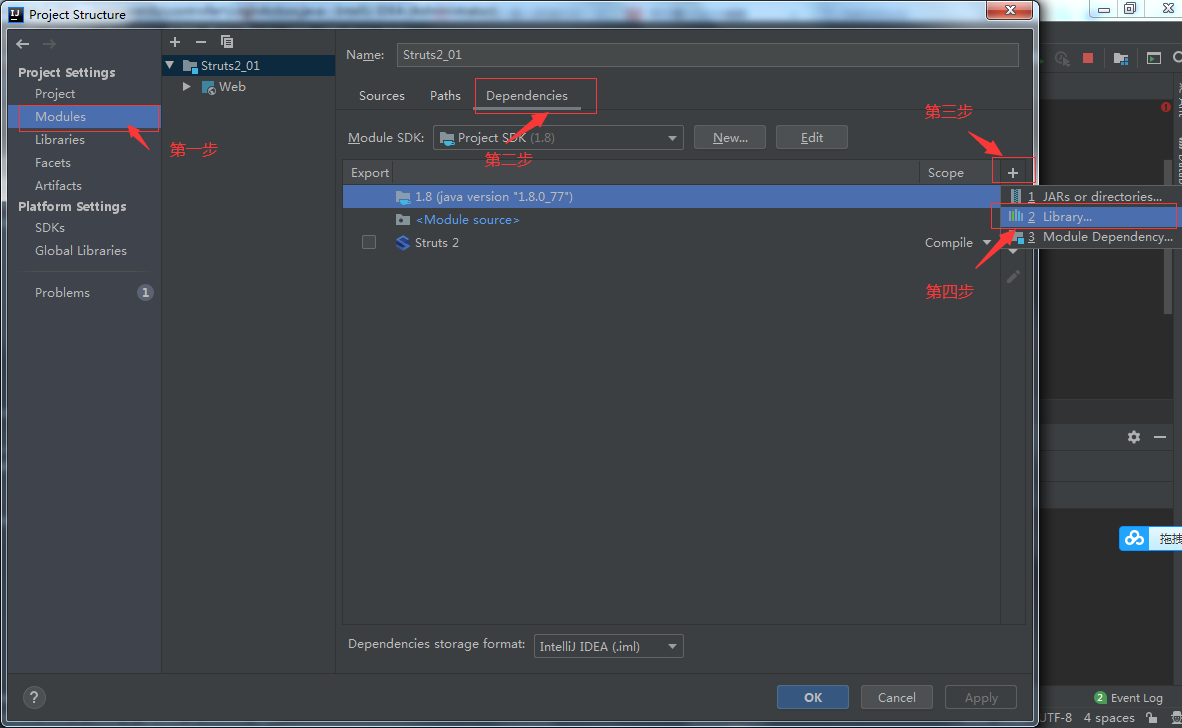This screenshot has height=728, width=1182.
Task: Click the red error indicator in editor
Action: coord(1165,107)
